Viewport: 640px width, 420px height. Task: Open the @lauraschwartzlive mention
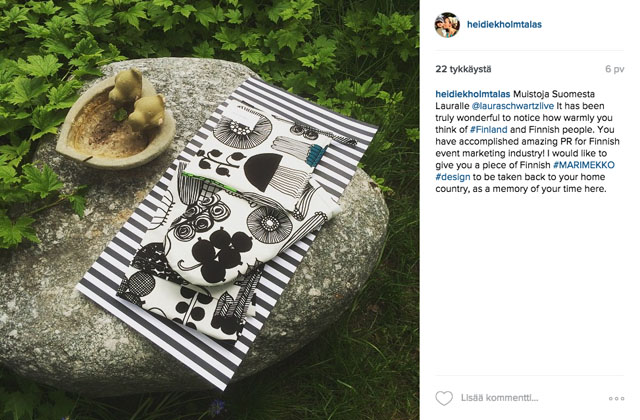pyautogui.click(x=513, y=106)
